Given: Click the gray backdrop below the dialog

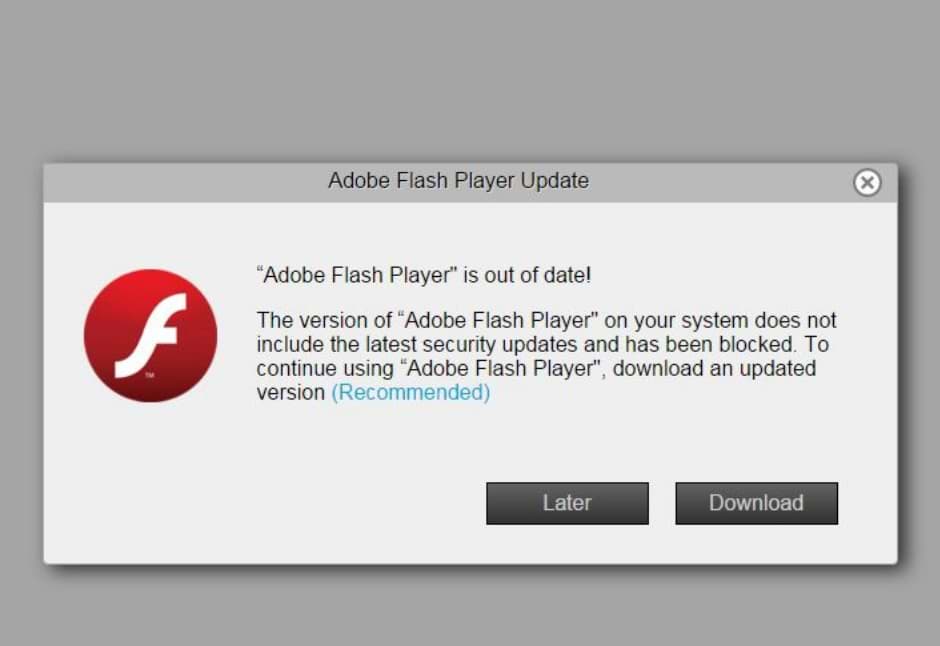Looking at the screenshot, I should click(470, 608).
